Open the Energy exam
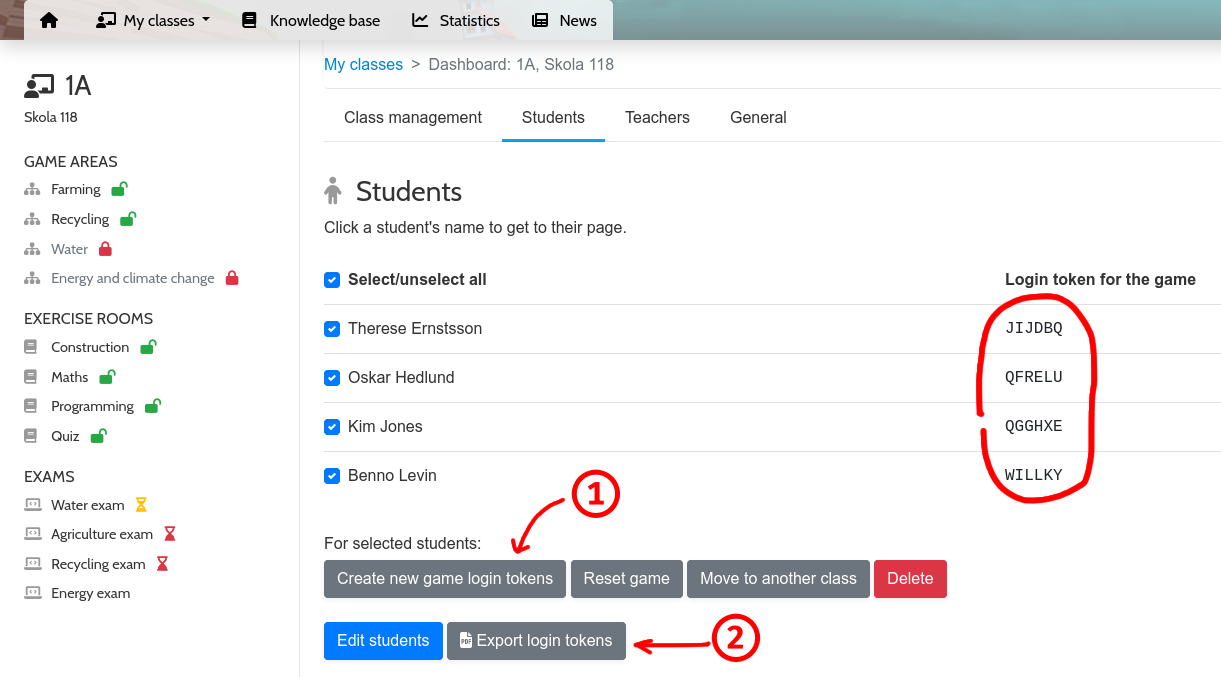Image resolution: width=1221 pixels, height=677 pixels. tap(90, 594)
